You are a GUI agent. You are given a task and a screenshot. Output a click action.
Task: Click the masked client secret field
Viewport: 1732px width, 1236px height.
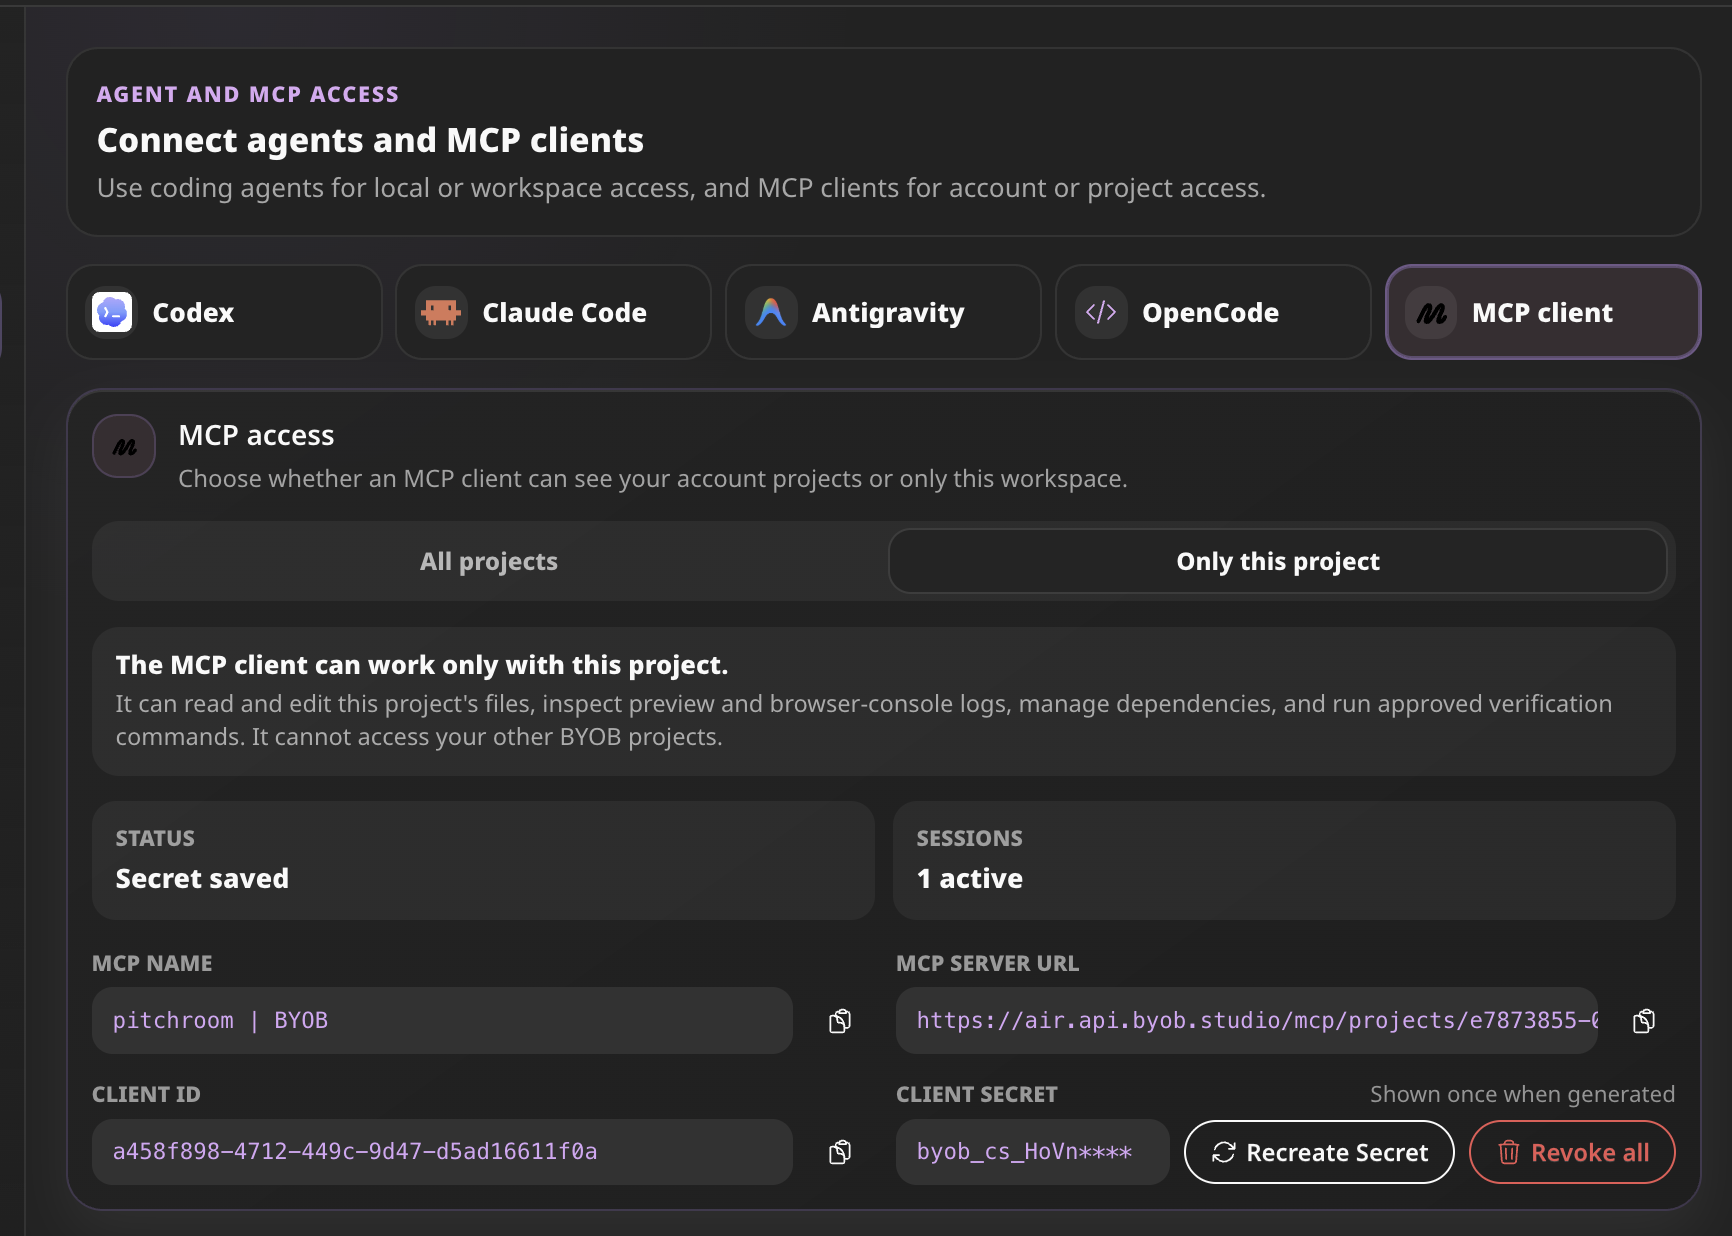coord(1033,1152)
